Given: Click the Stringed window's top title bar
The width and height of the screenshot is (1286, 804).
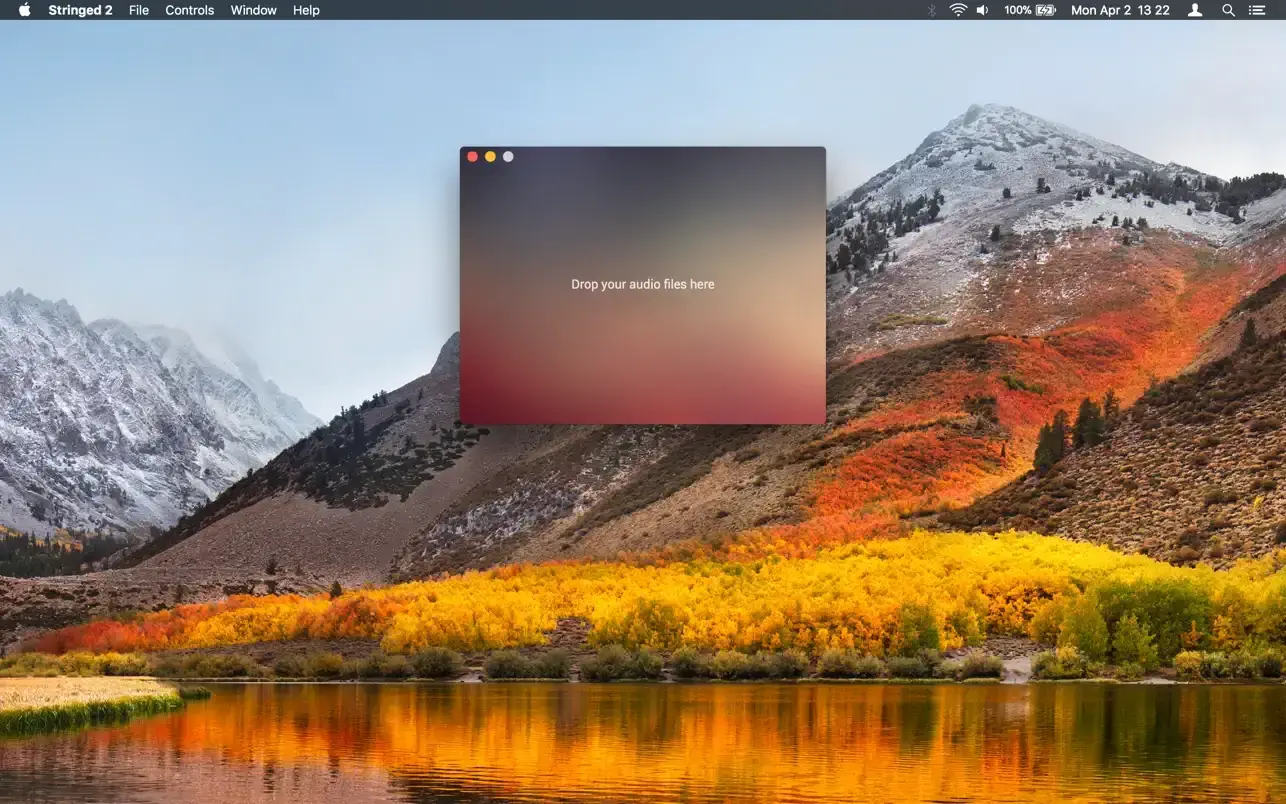Looking at the screenshot, I should pyautogui.click(x=660, y=157).
